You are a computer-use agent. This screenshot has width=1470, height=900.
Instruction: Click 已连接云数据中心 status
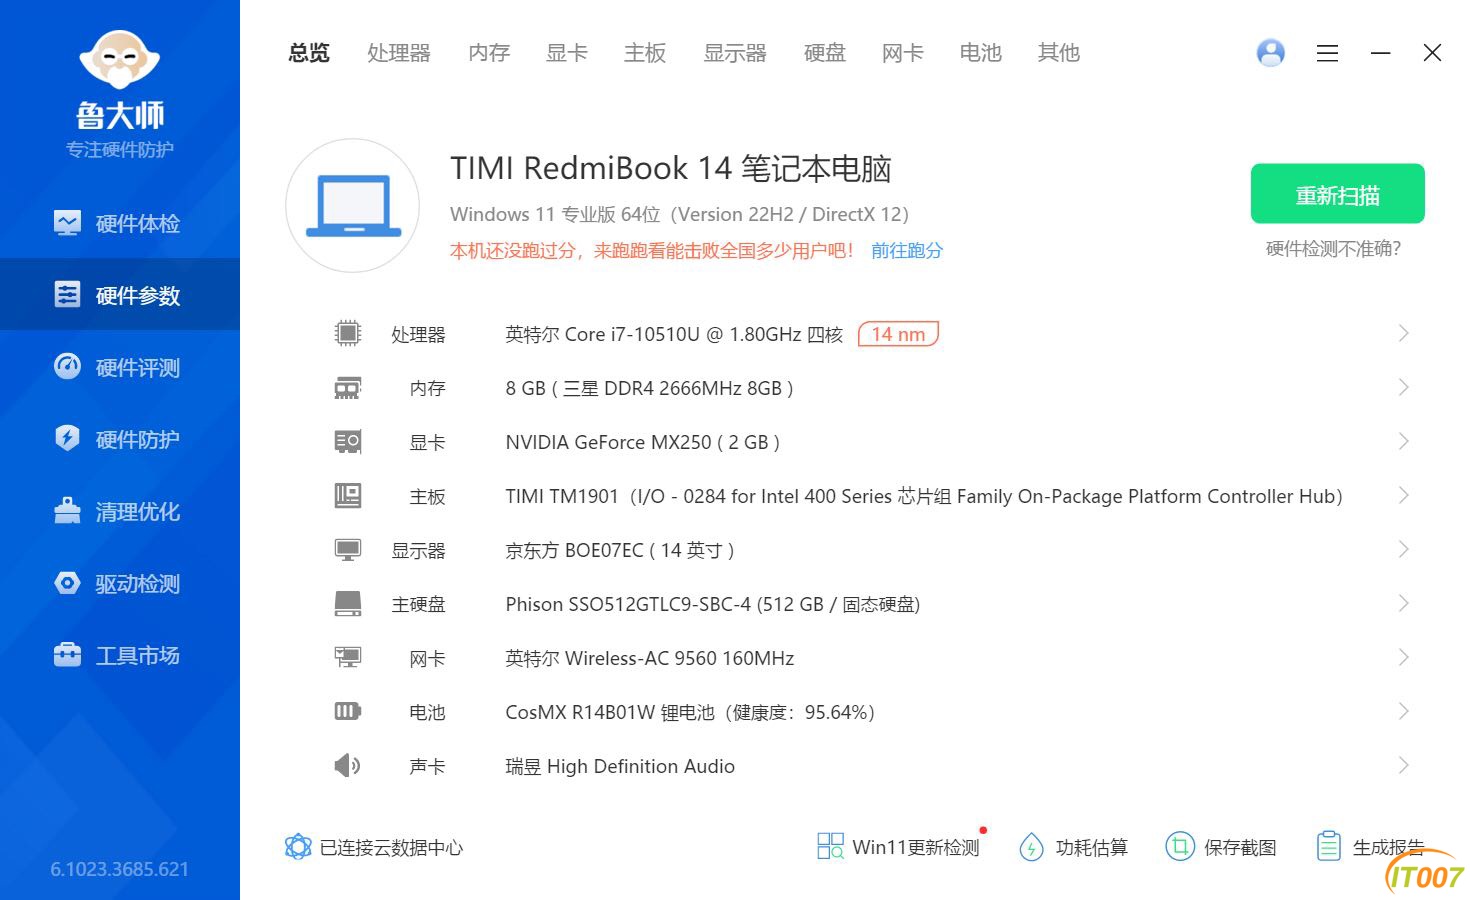(x=374, y=847)
